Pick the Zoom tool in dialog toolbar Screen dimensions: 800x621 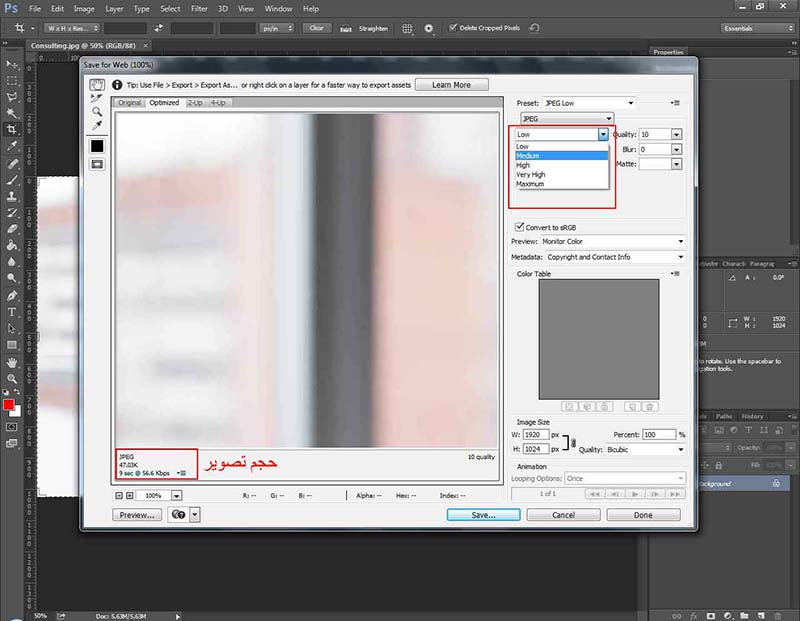tap(97, 112)
